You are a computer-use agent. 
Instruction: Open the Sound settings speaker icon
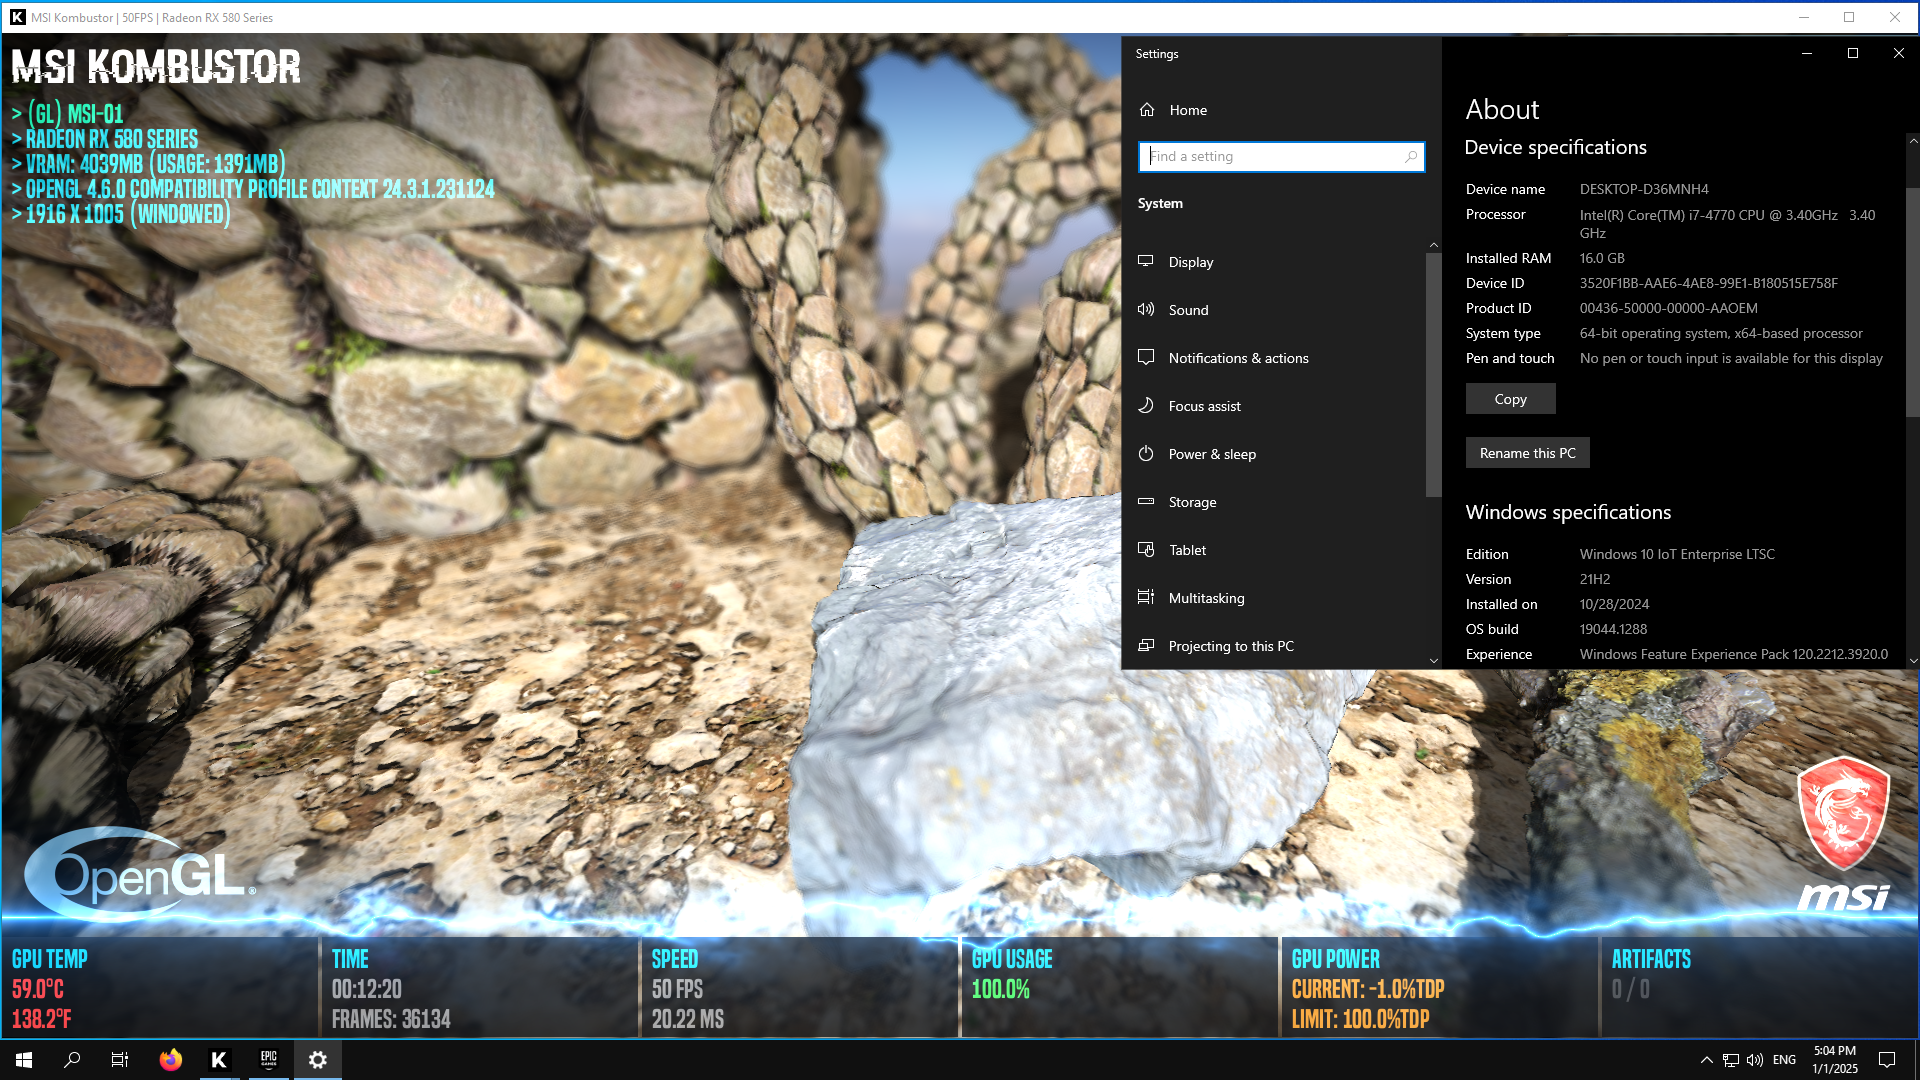click(x=1146, y=309)
